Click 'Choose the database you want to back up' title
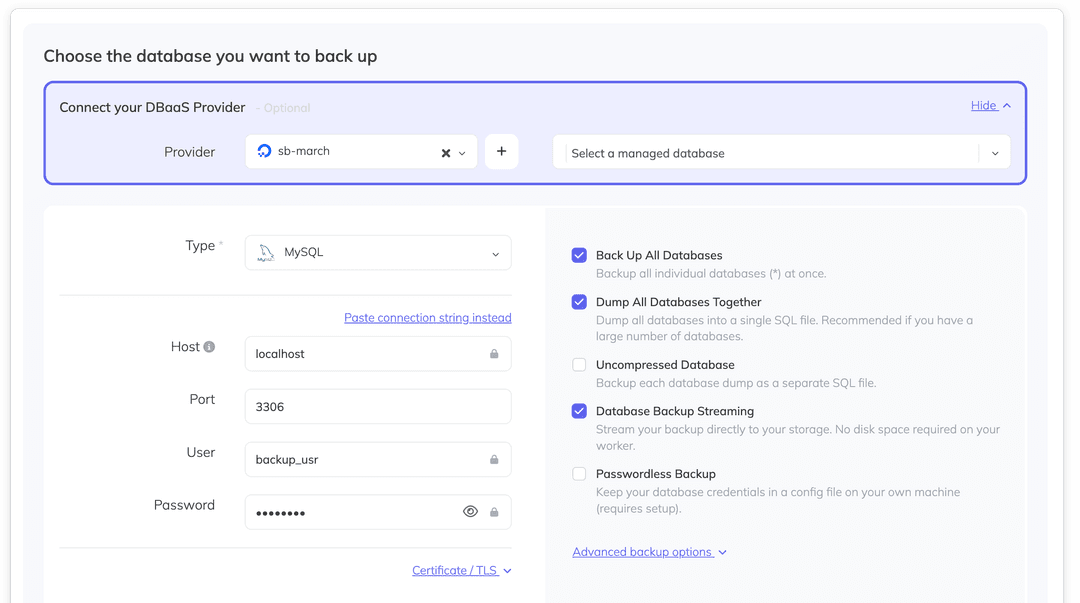The image size is (1080, 603). (210, 56)
